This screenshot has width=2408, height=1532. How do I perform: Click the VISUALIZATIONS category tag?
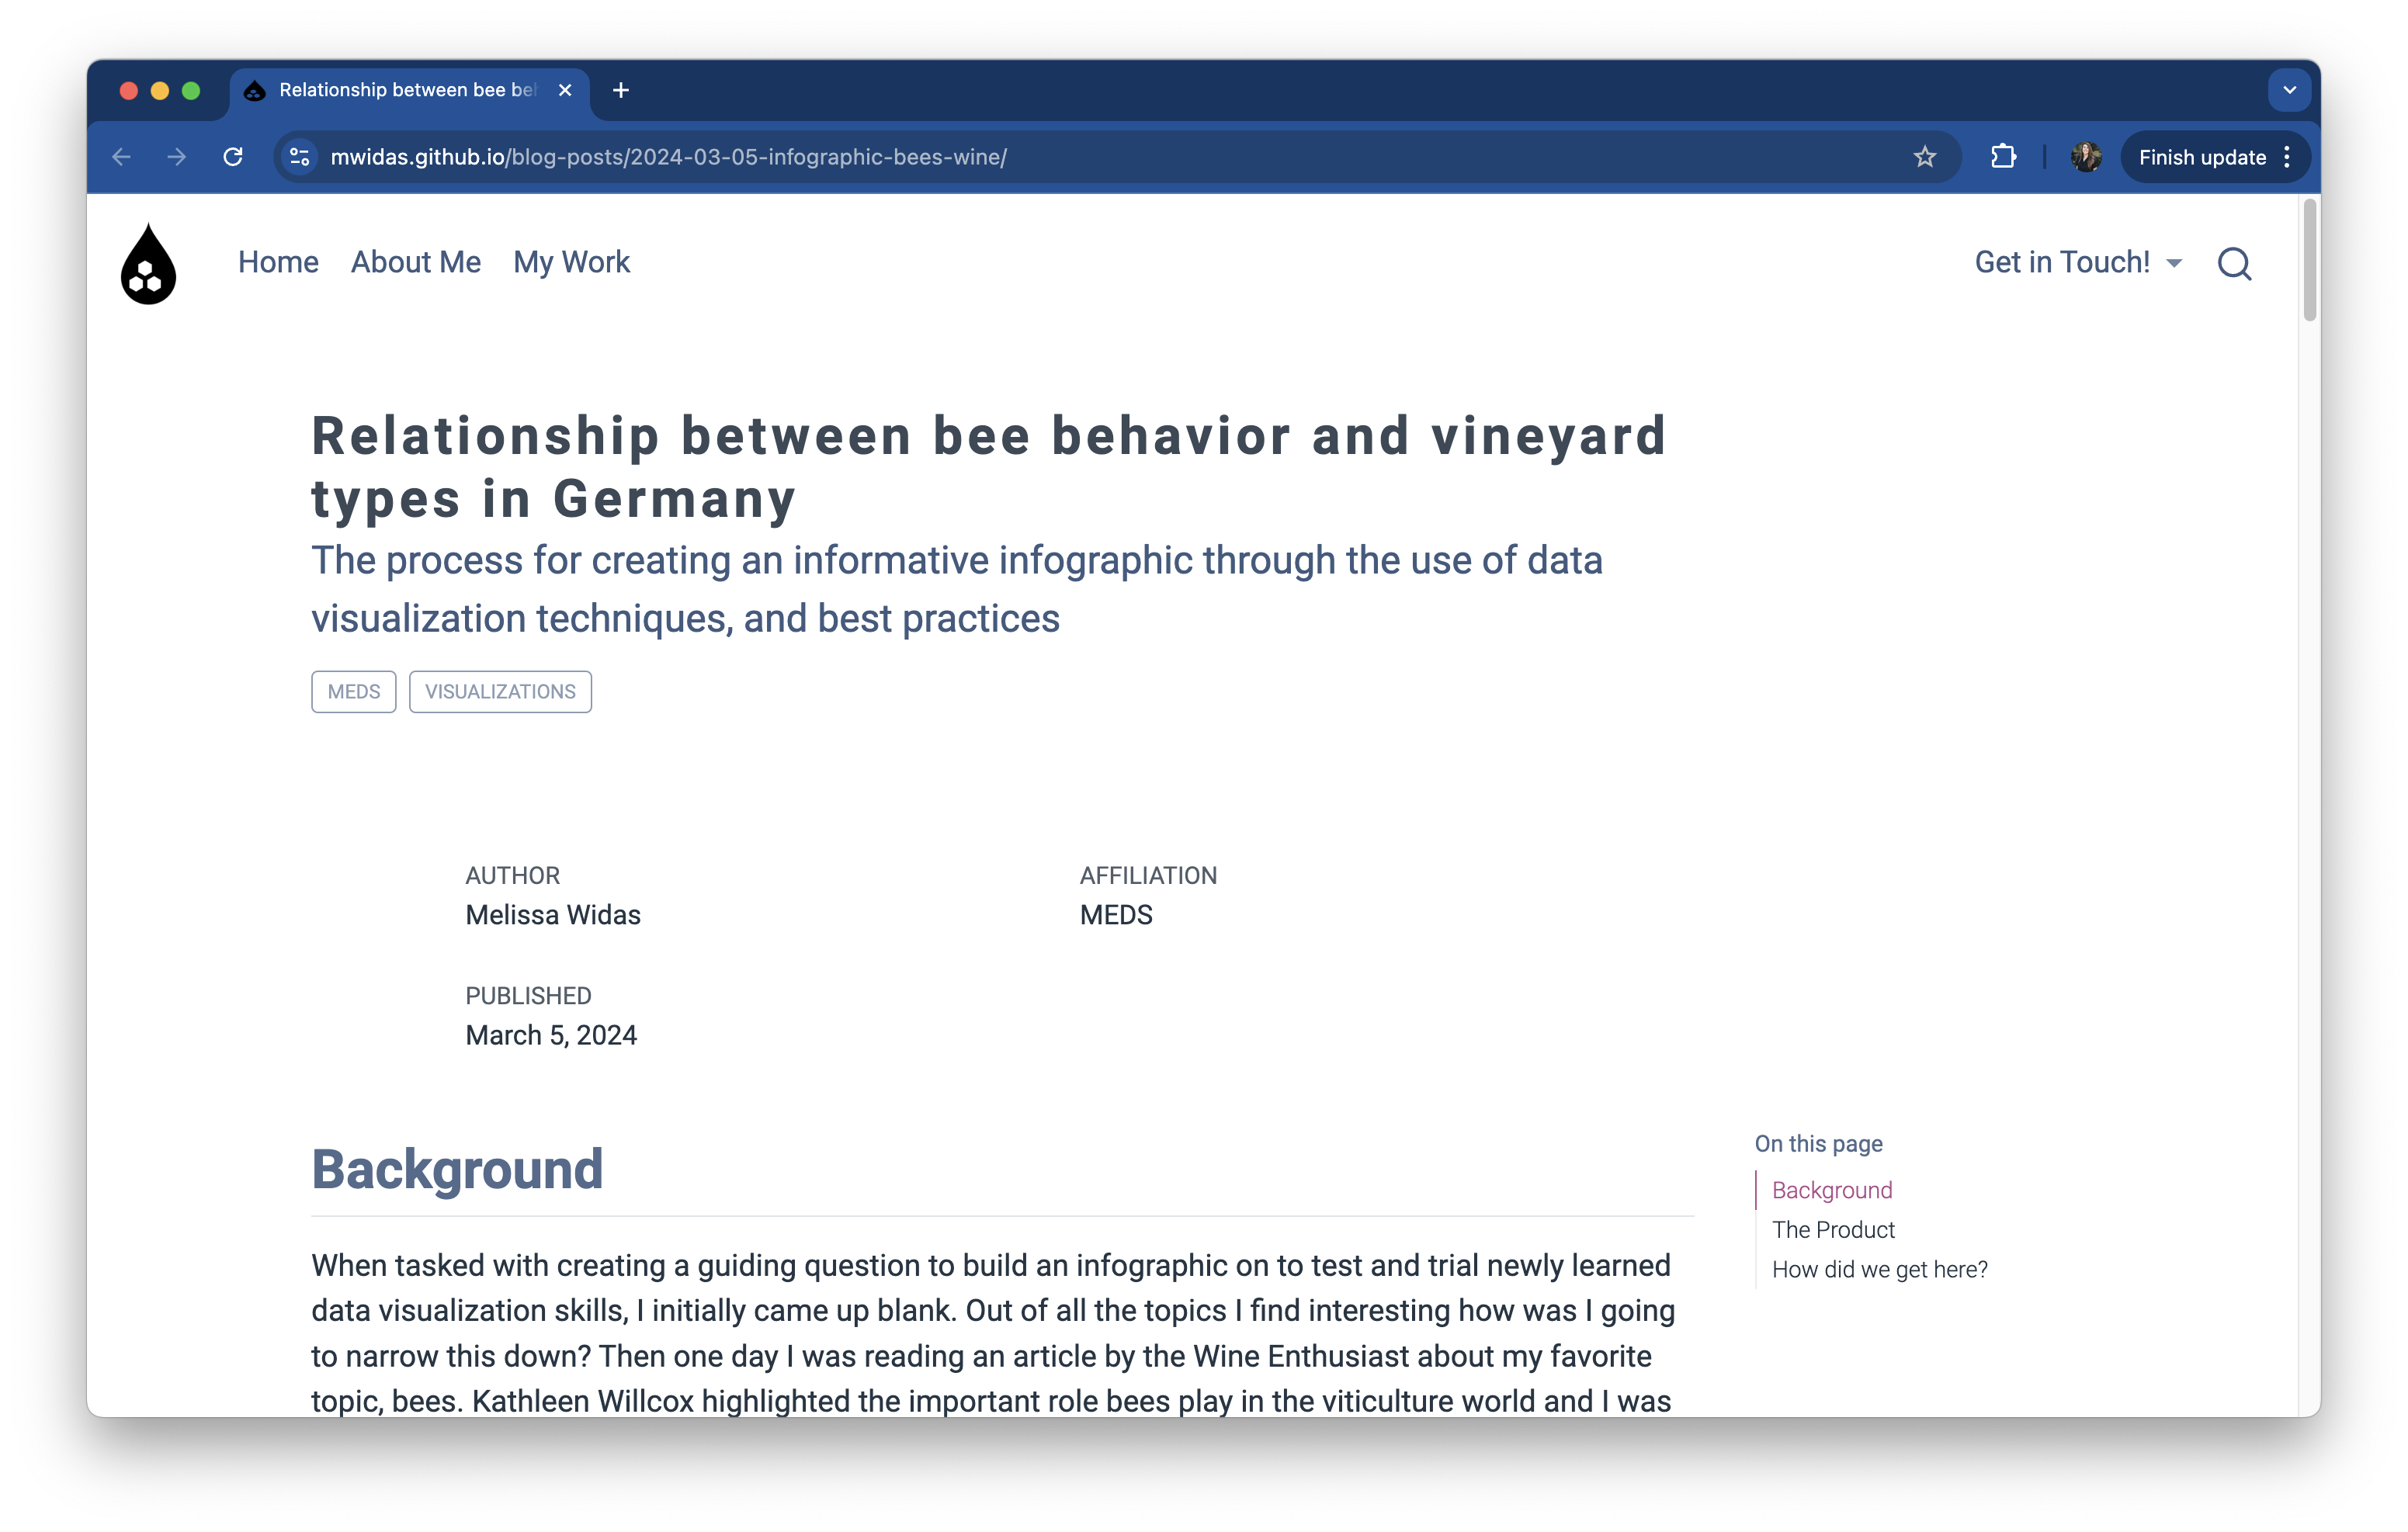[x=500, y=692]
